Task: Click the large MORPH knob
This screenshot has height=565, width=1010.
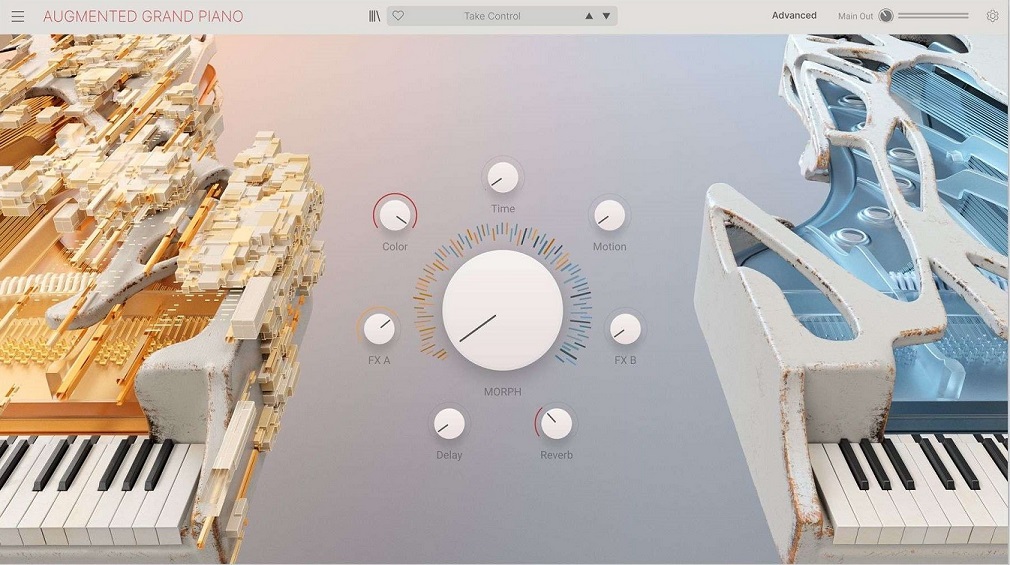Action: click(x=502, y=310)
